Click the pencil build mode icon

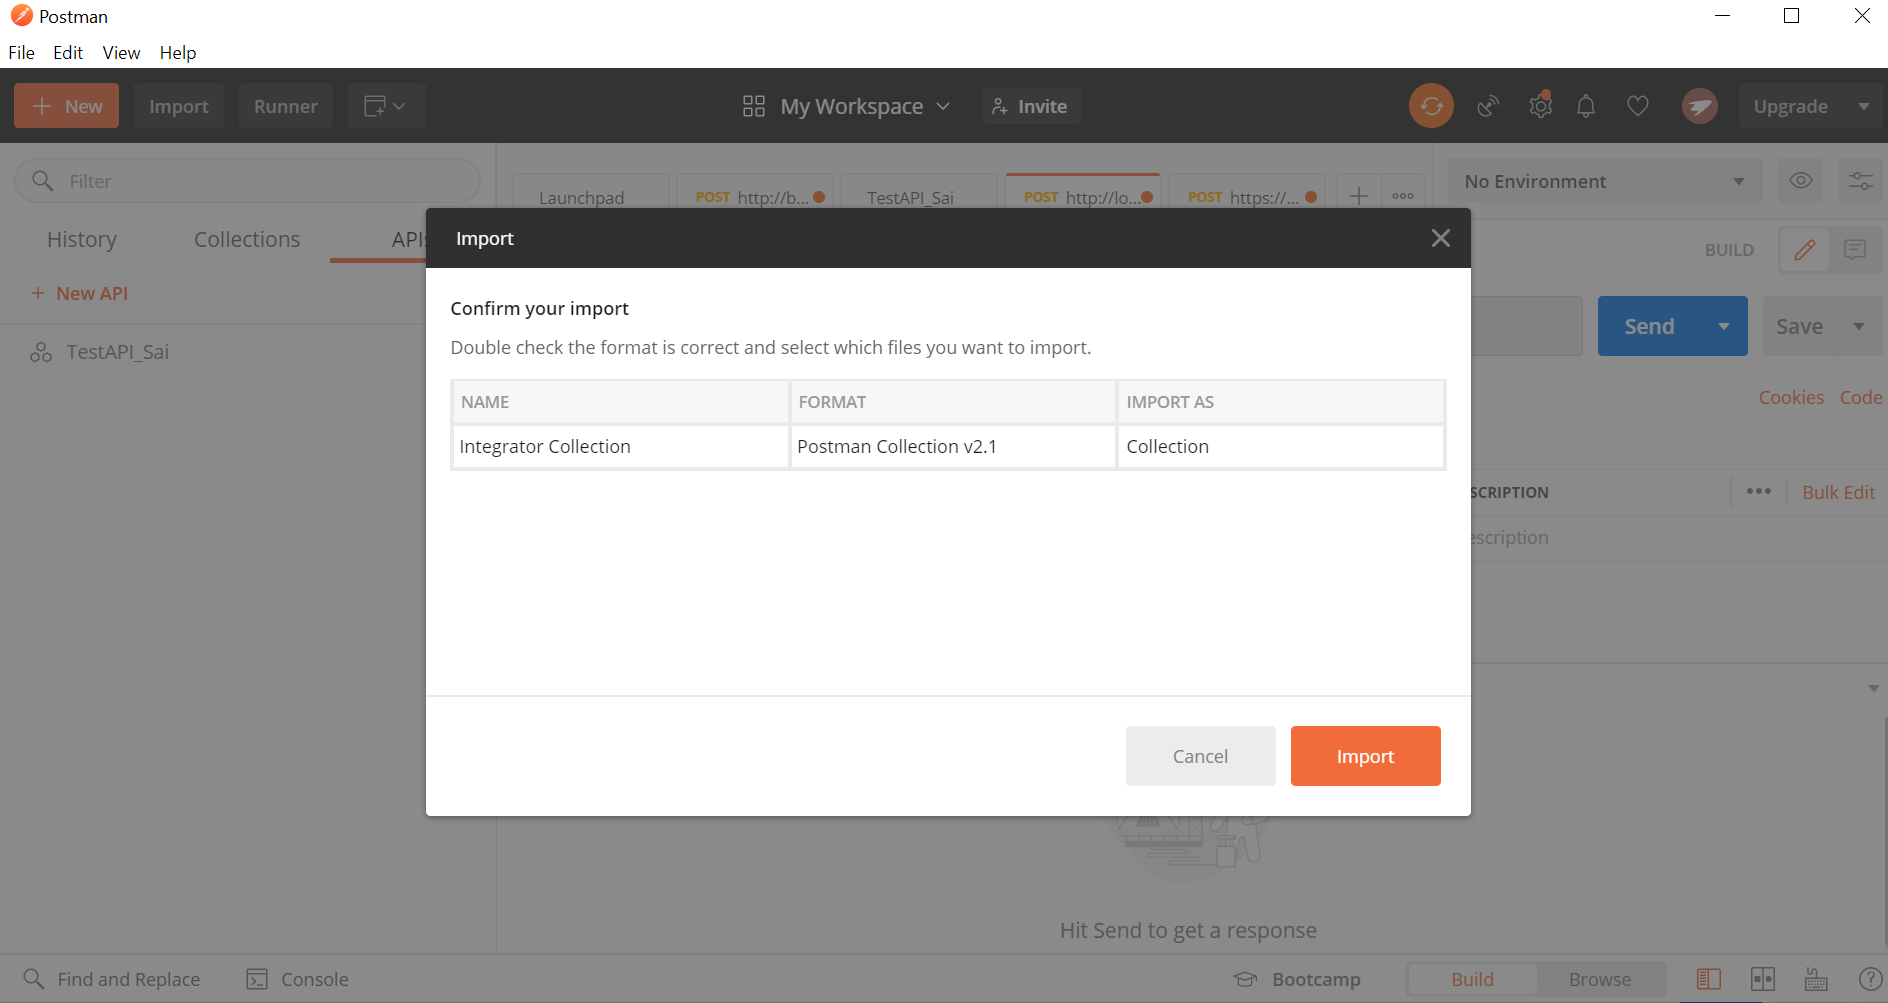tap(1804, 250)
